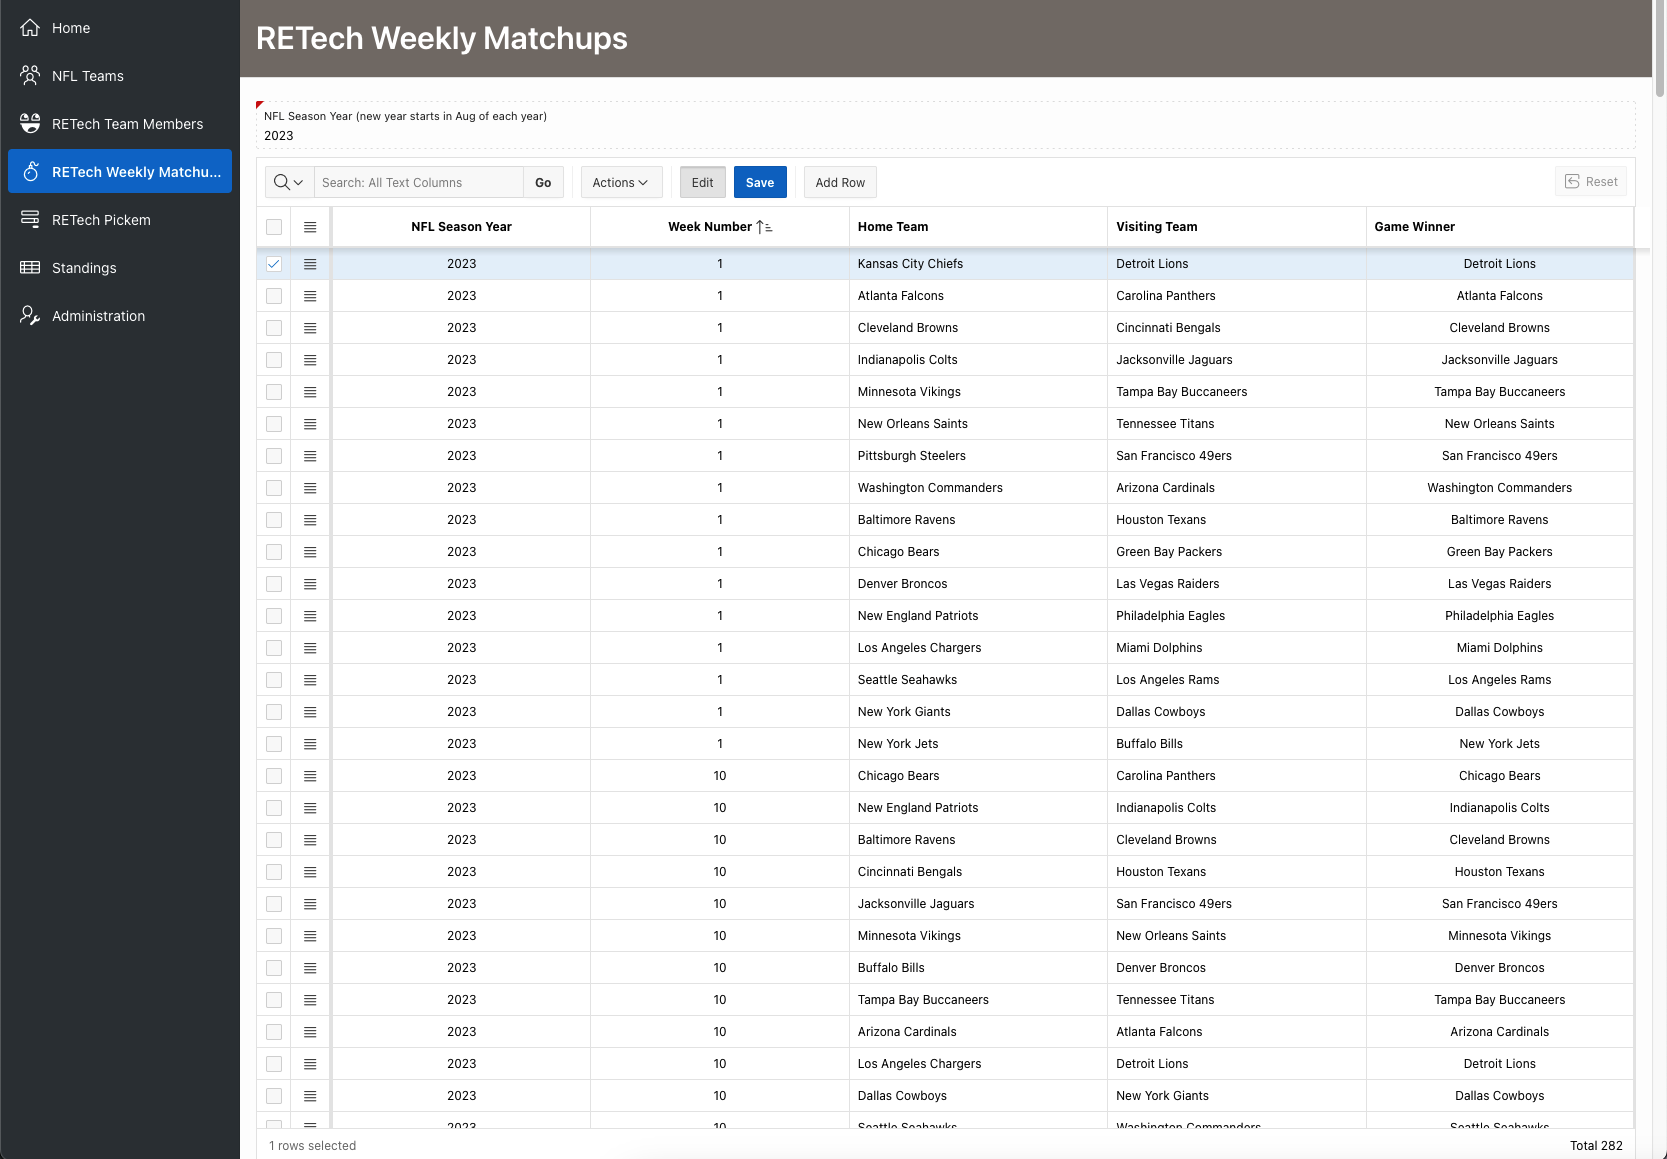Toggle the select-all rows header checkbox
Image resolution: width=1667 pixels, height=1159 pixels.
[274, 227]
